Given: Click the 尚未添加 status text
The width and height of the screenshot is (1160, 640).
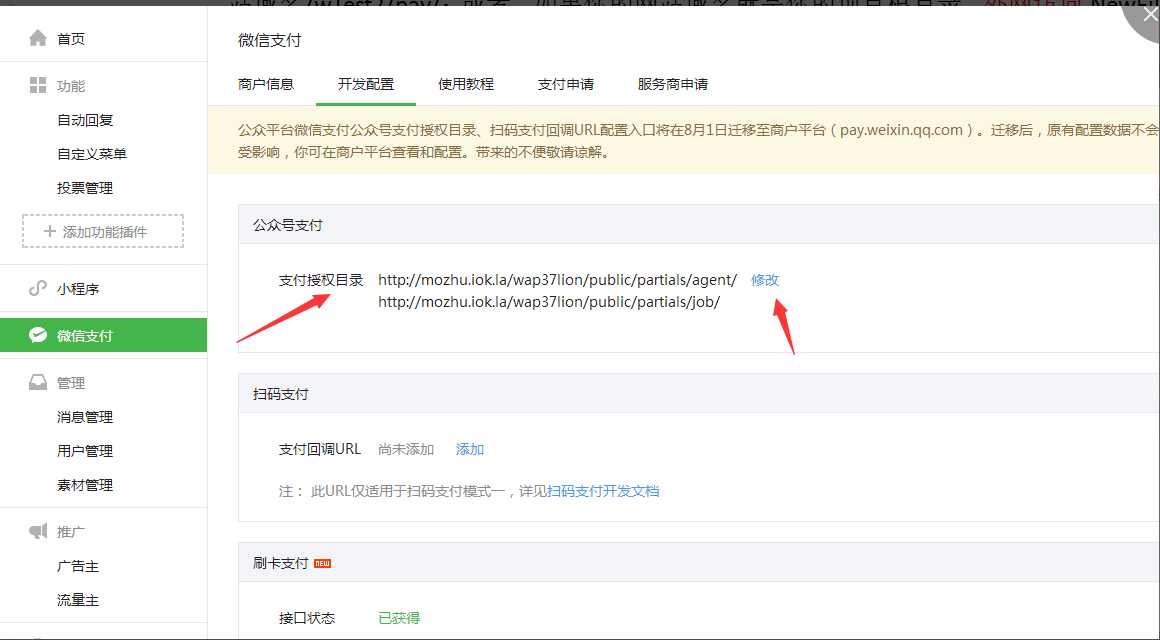Looking at the screenshot, I should coord(406,449).
